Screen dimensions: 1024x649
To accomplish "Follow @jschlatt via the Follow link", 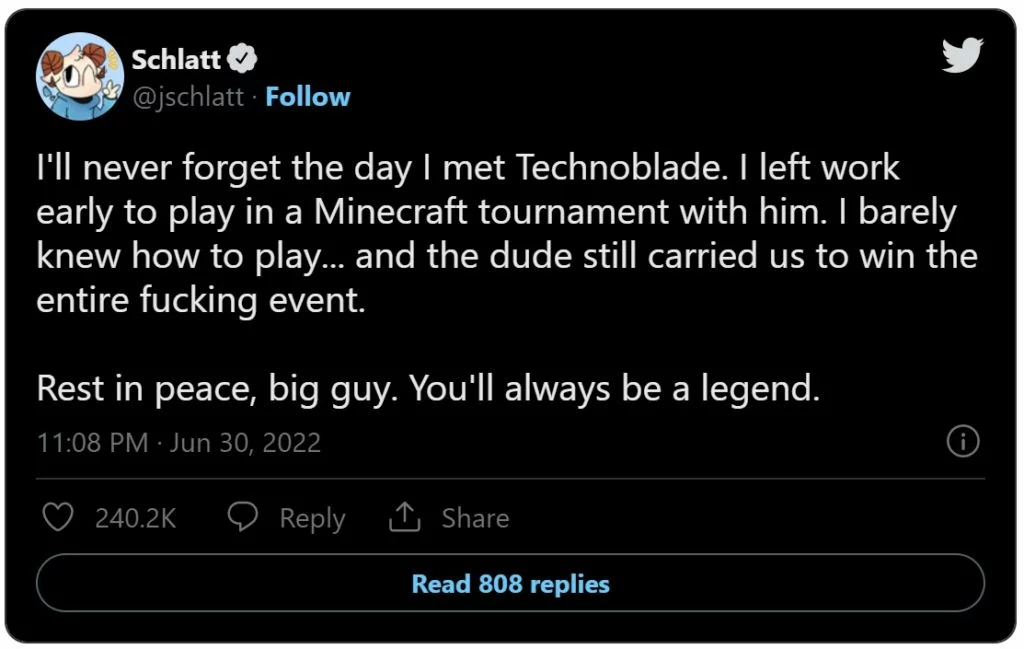I will 308,96.
